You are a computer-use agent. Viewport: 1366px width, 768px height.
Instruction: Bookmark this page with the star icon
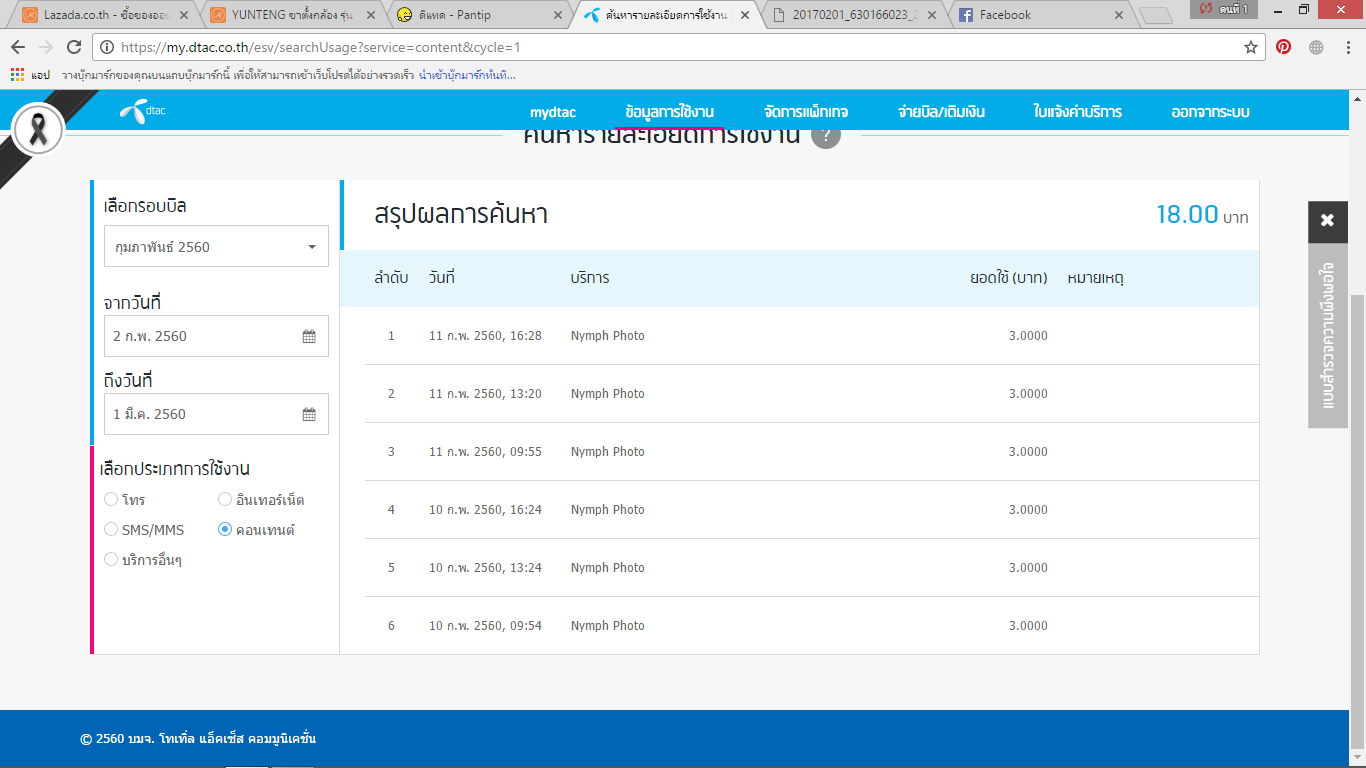[x=1251, y=47]
